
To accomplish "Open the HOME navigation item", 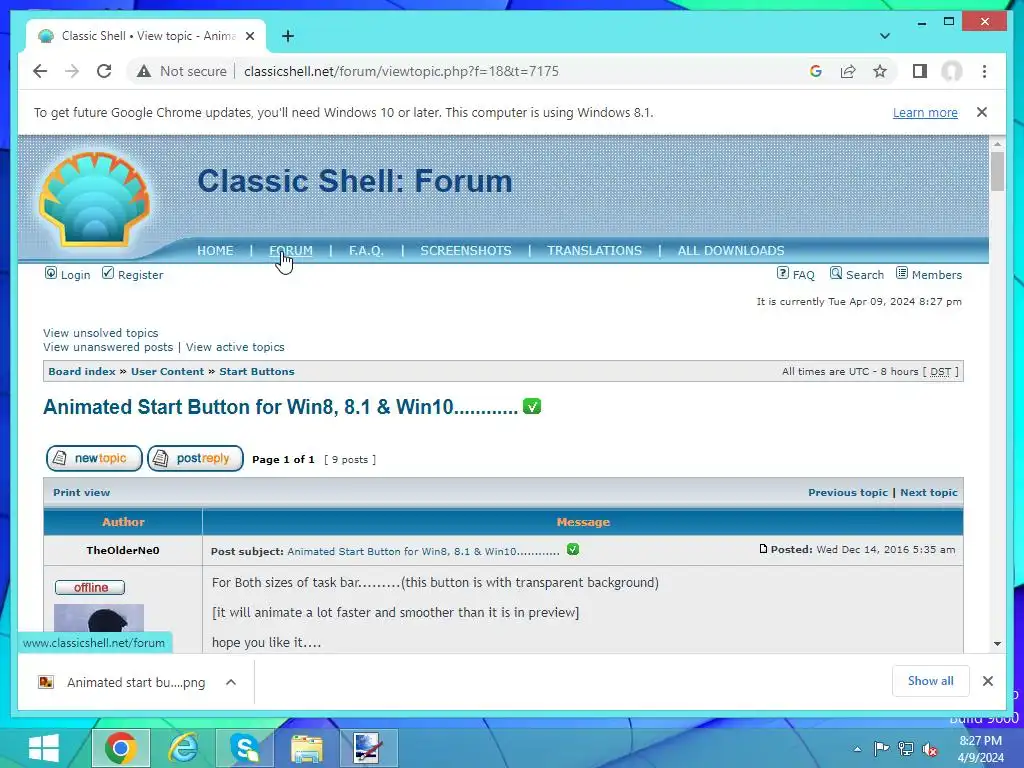I will (215, 251).
